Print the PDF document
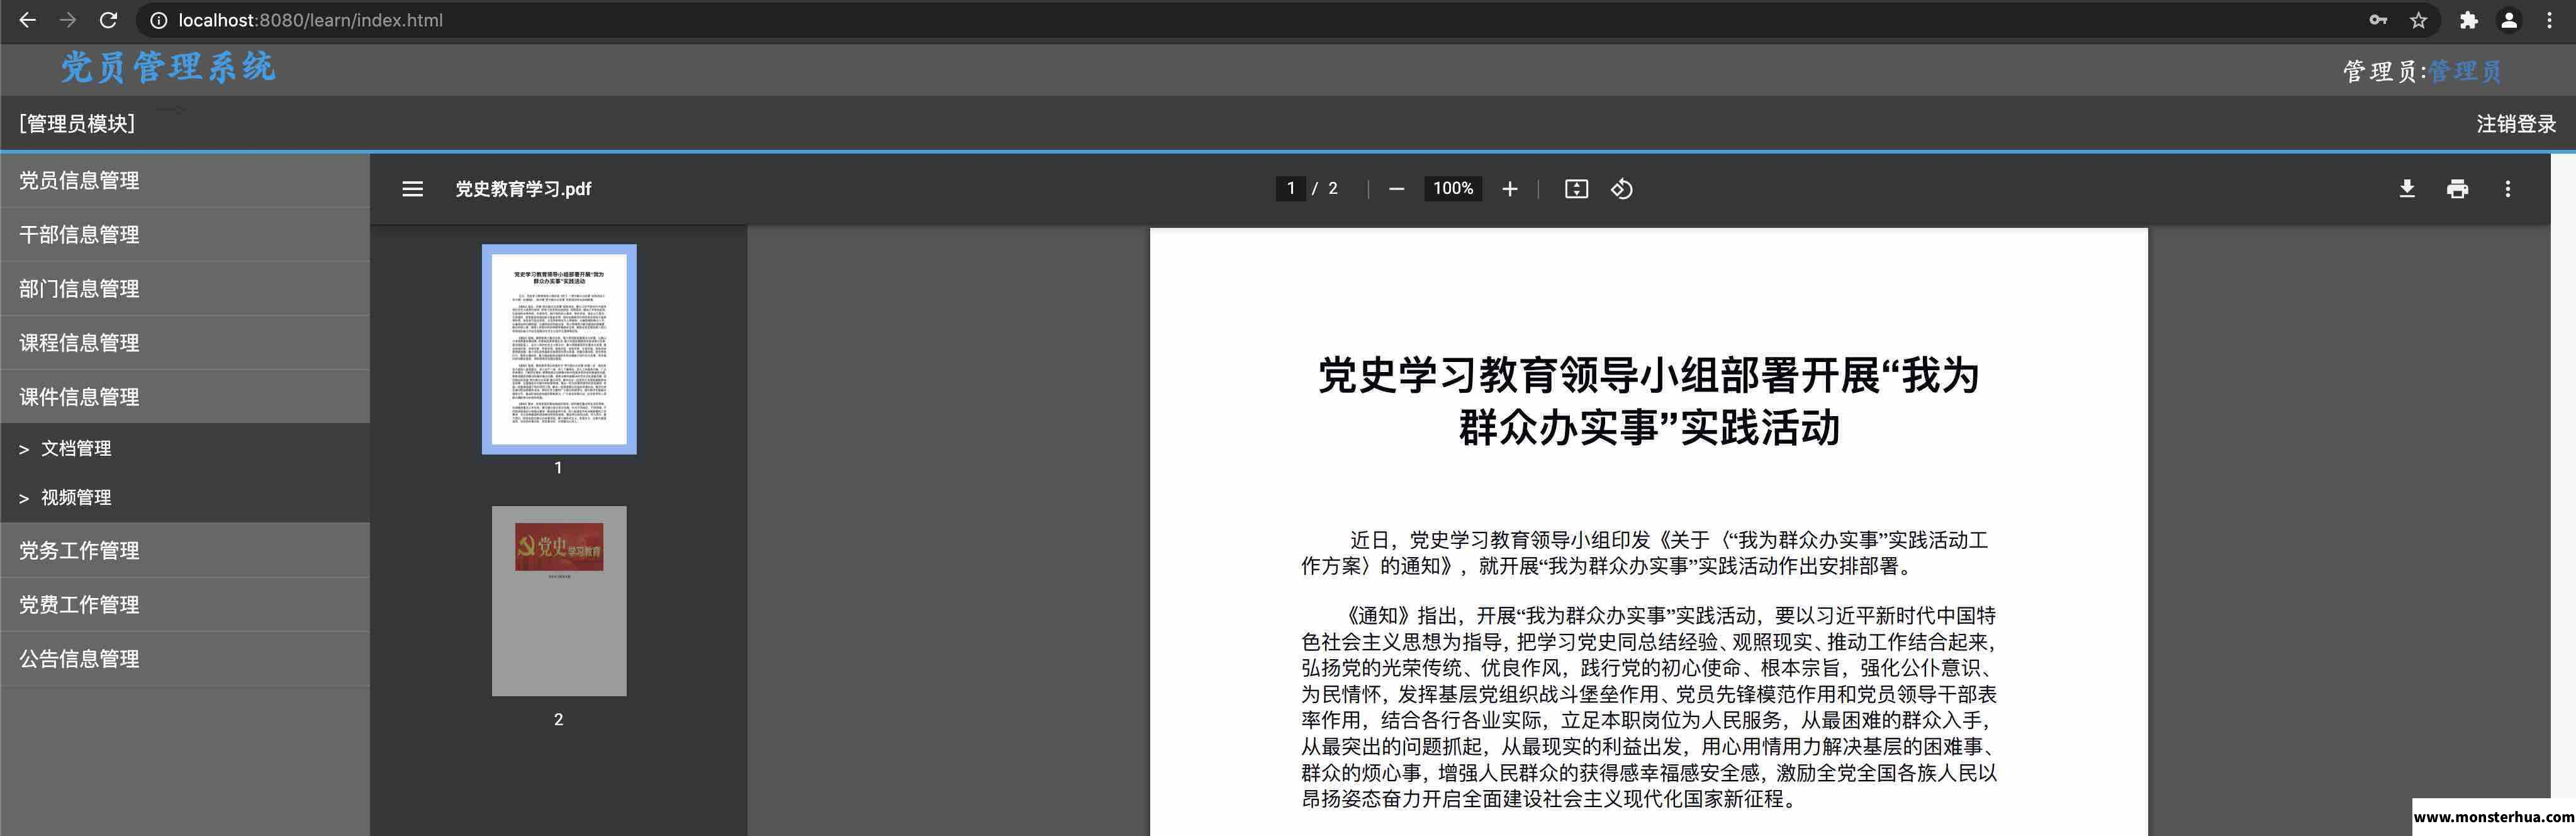 pos(2457,189)
